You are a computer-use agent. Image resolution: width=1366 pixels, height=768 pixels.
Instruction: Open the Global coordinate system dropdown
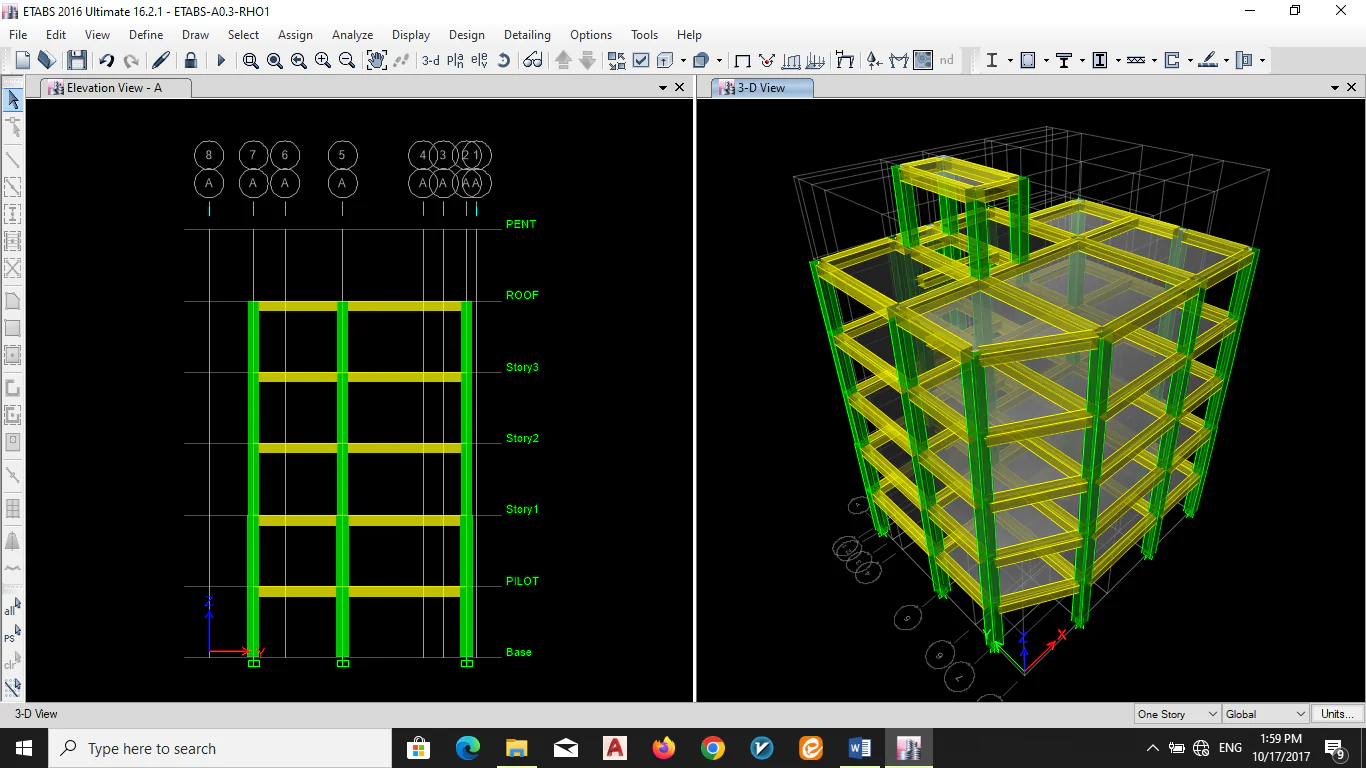click(x=1265, y=714)
